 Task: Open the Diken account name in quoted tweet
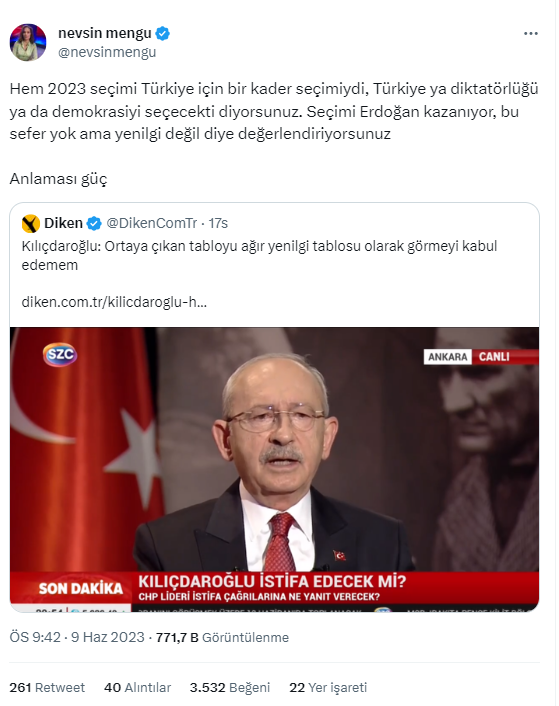(x=63, y=223)
